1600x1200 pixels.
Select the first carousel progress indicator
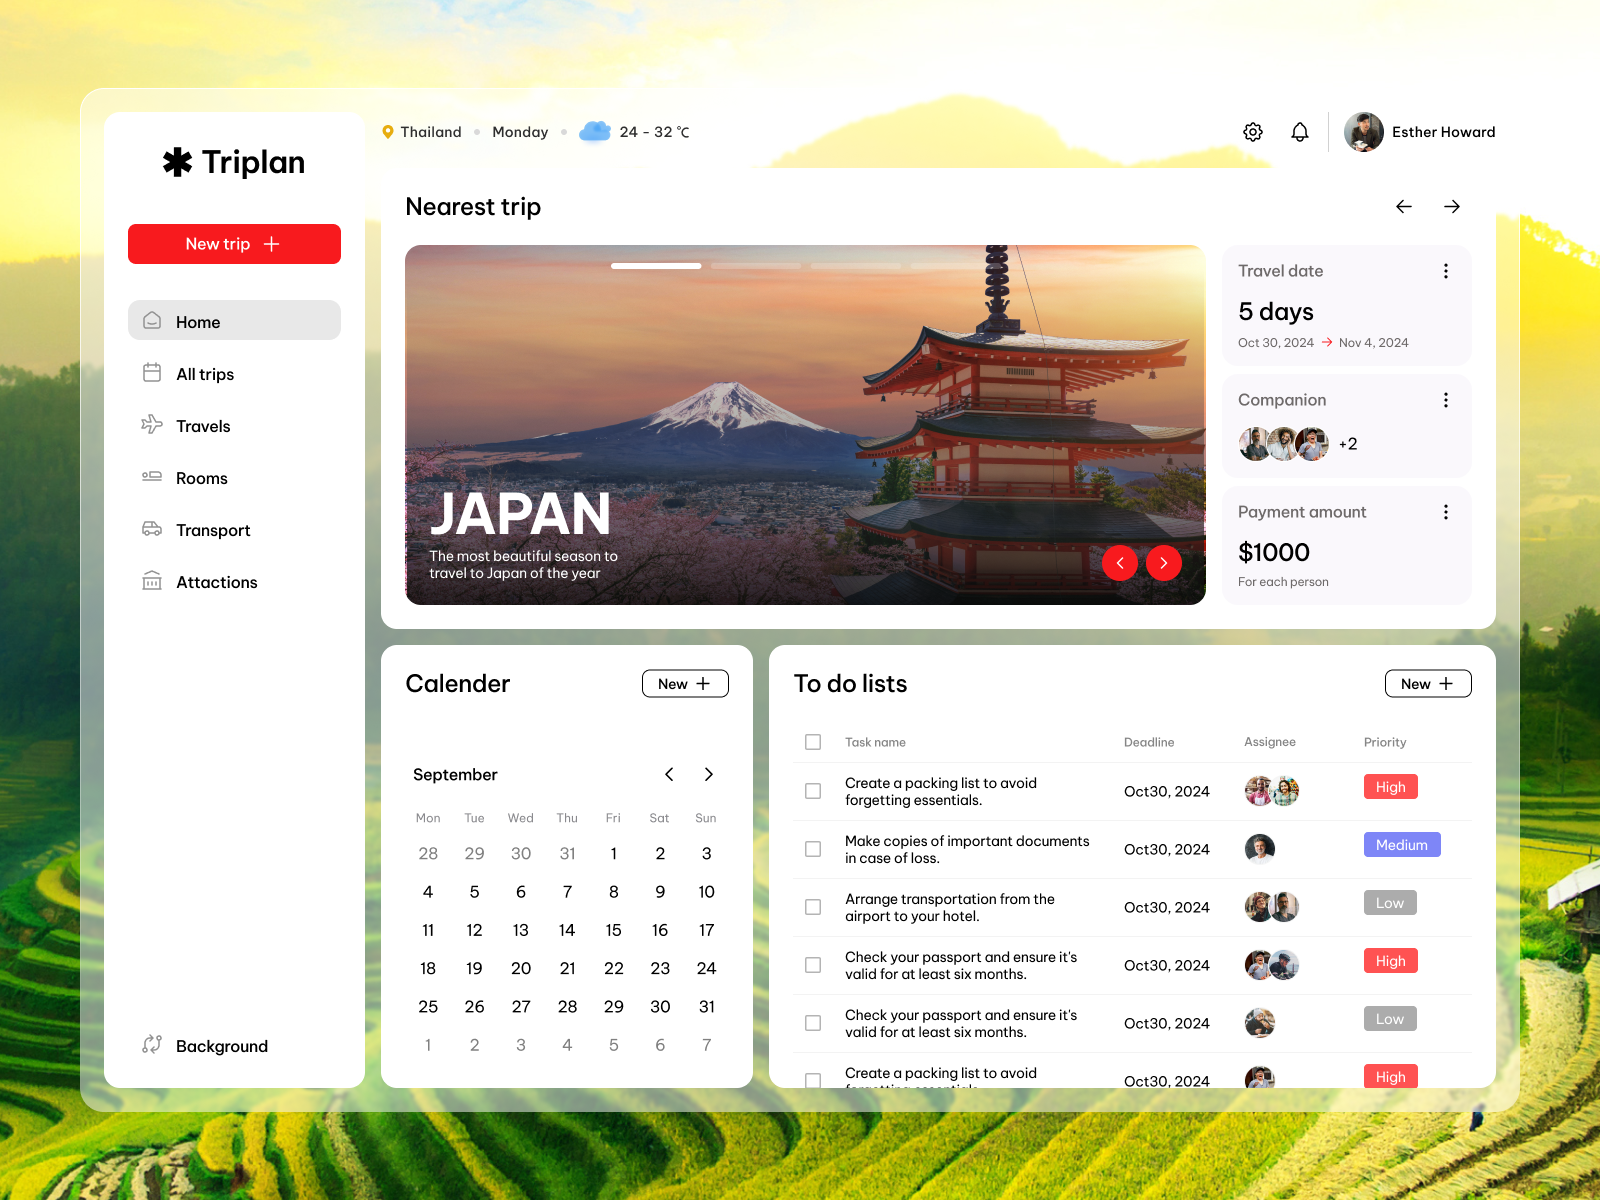[656, 266]
